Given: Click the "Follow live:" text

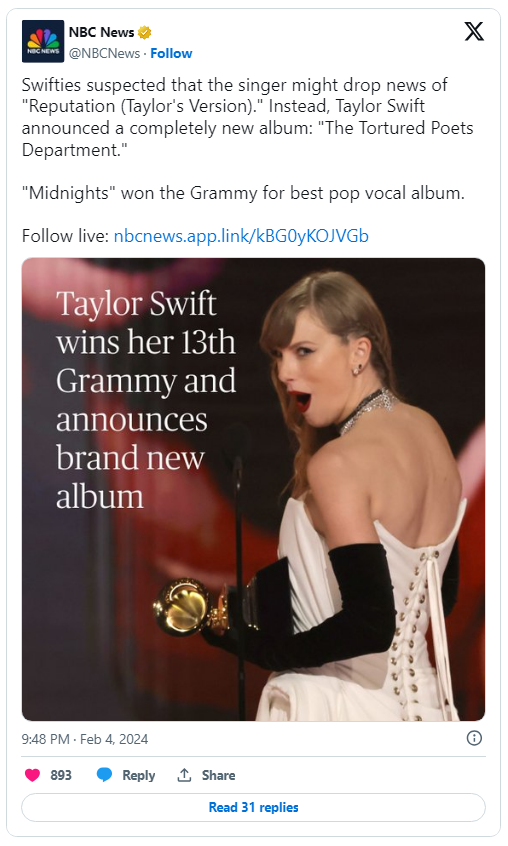Looking at the screenshot, I should pyautogui.click(x=65, y=236).
